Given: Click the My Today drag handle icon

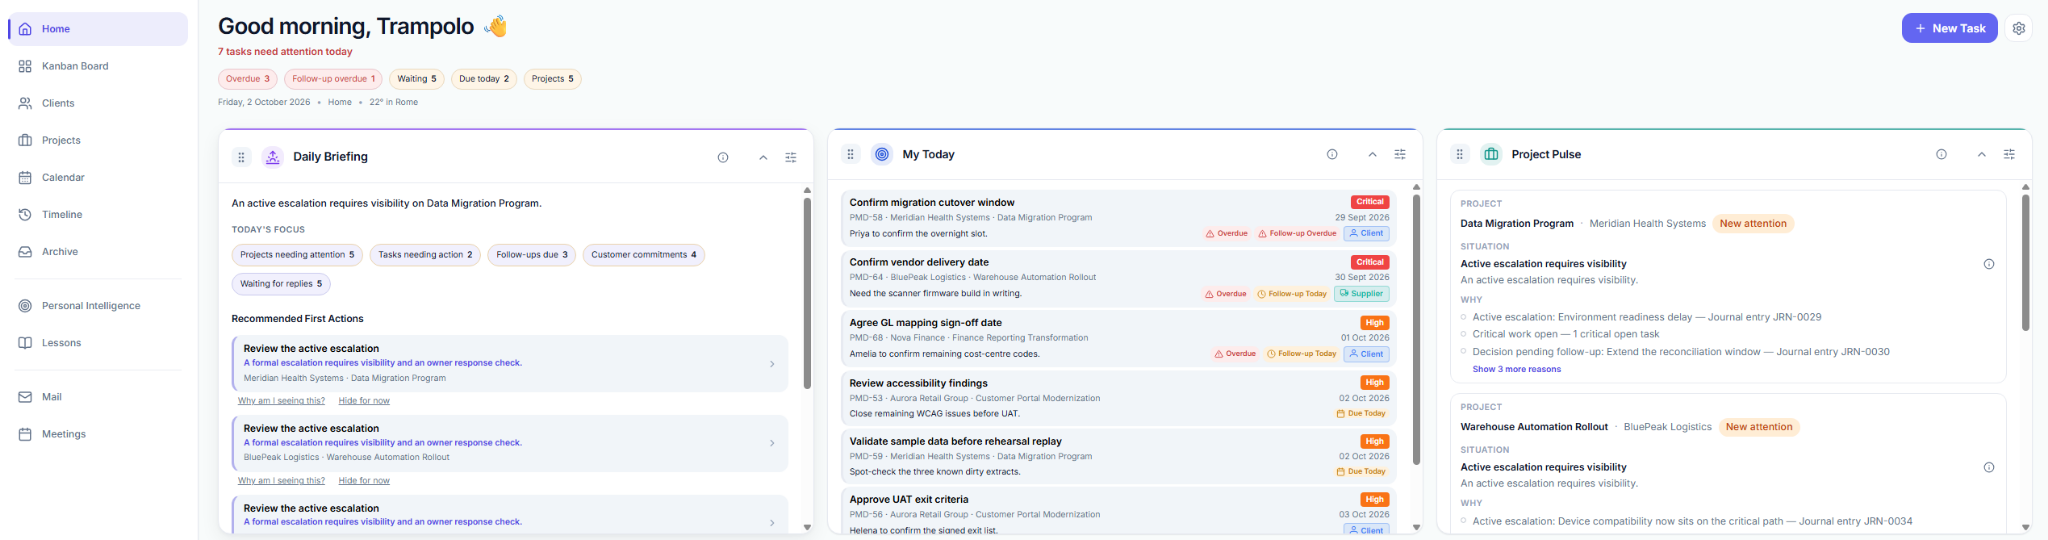Looking at the screenshot, I should click(x=850, y=154).
